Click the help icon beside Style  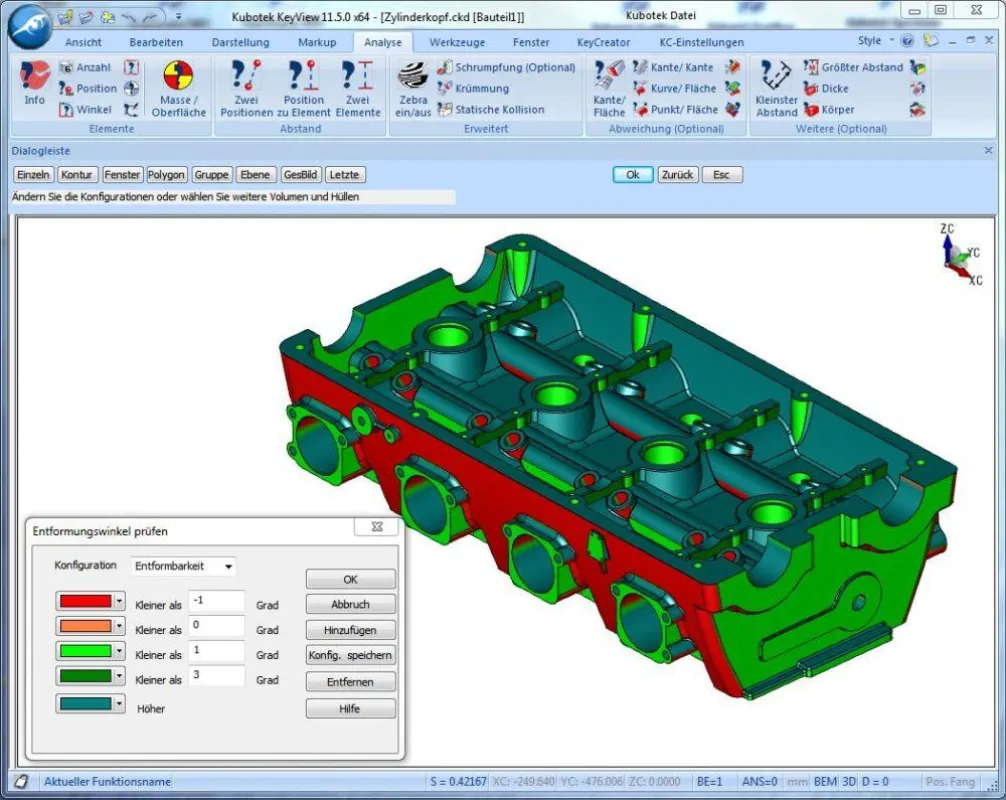coord(907,41)
